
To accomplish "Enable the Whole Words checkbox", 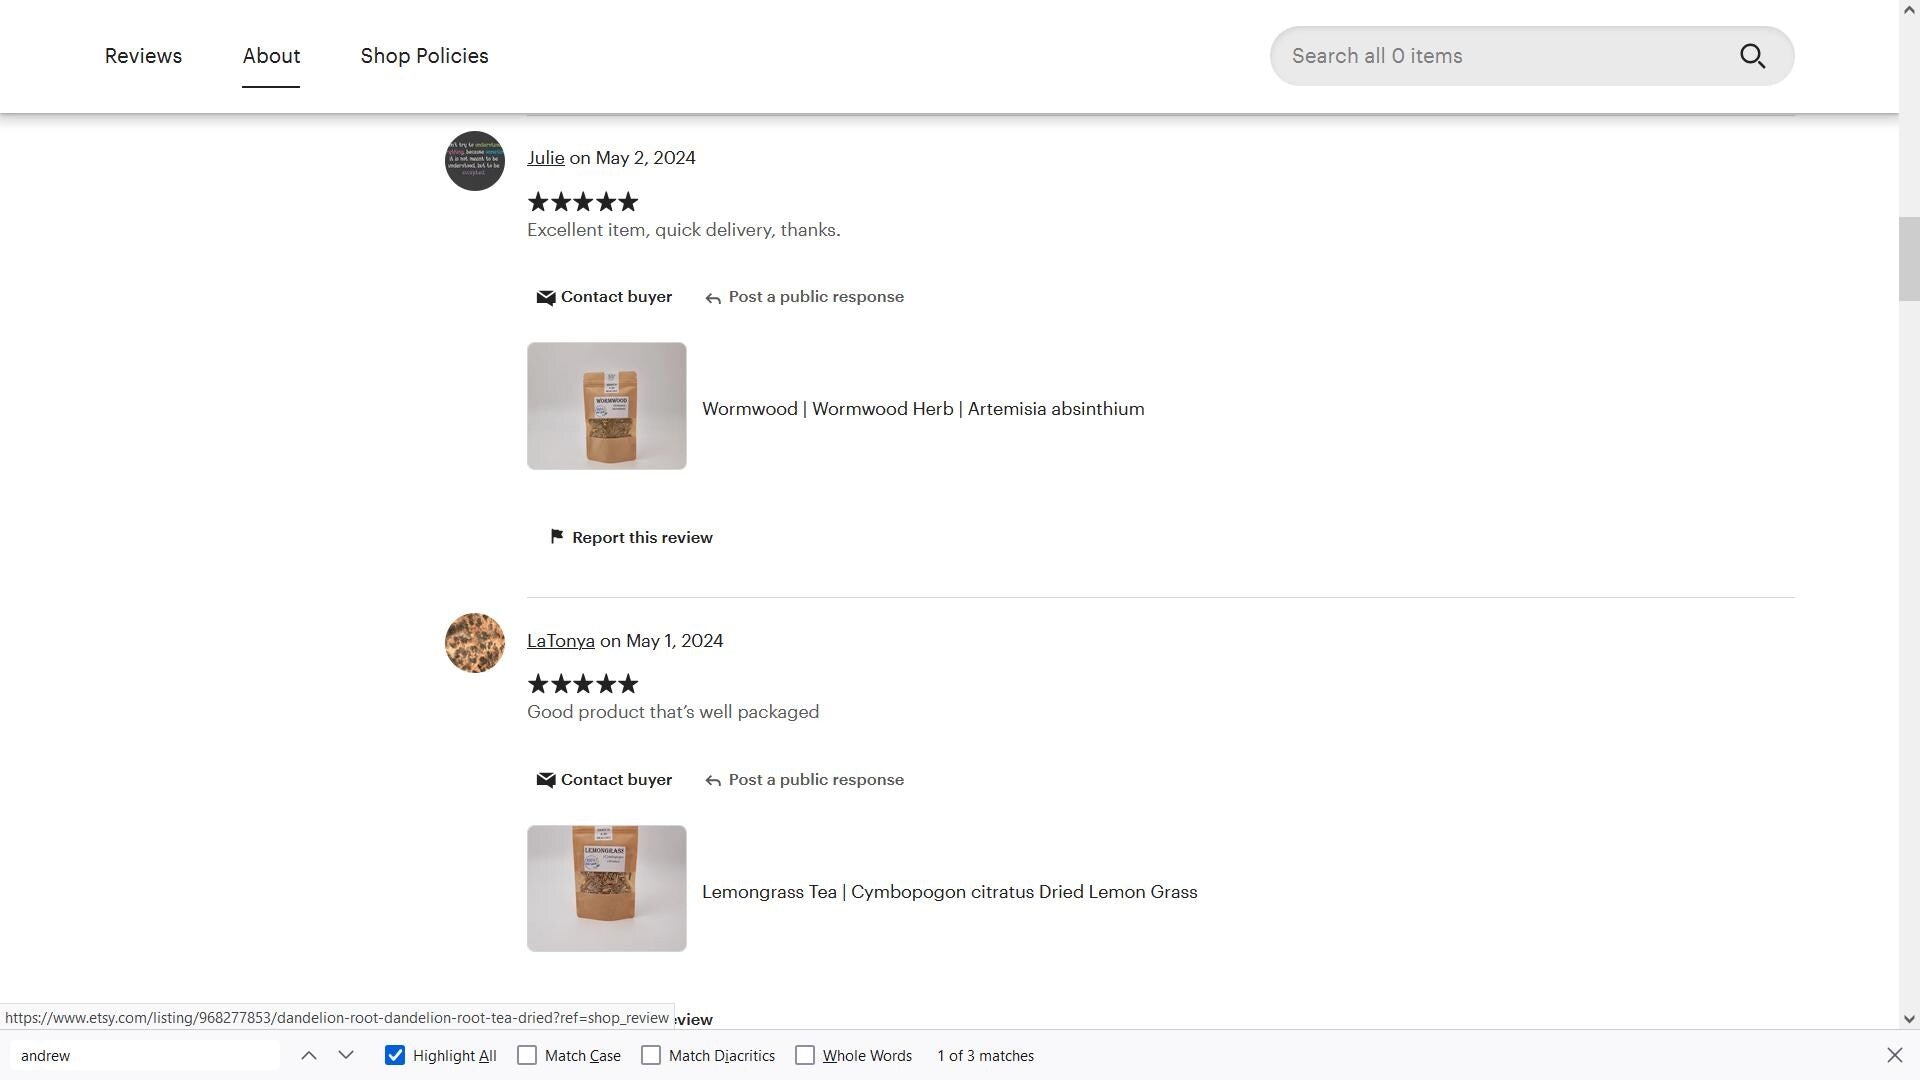I will tap(805, 1055).
